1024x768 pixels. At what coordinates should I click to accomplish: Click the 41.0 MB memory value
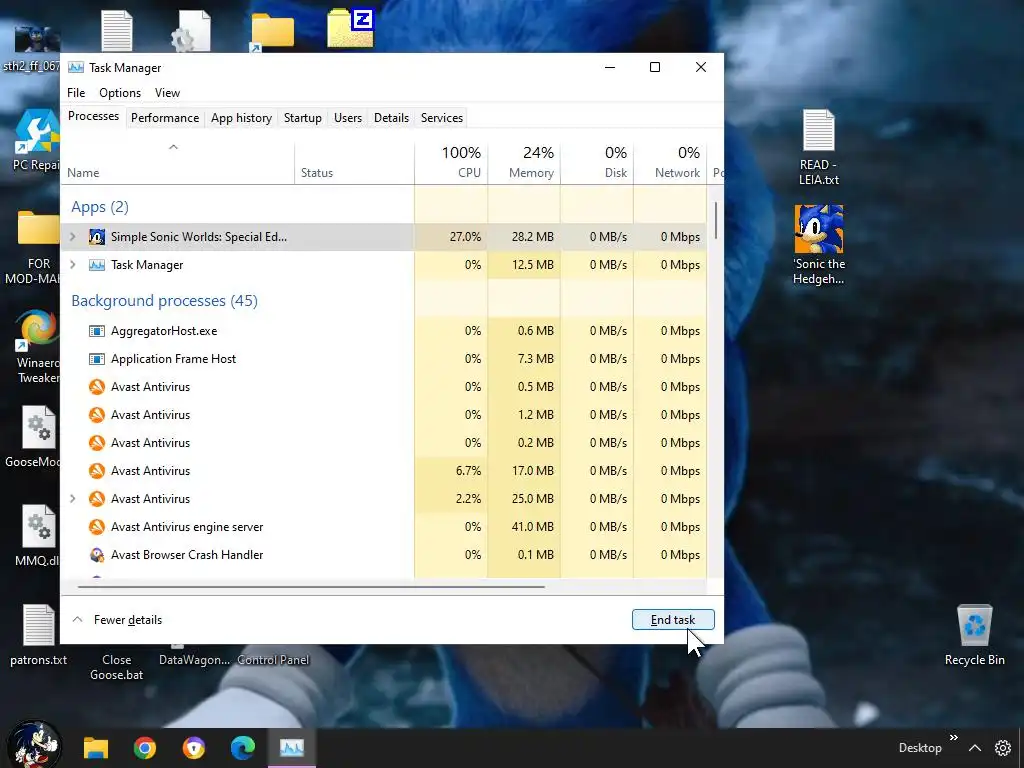tap(532, 526)
